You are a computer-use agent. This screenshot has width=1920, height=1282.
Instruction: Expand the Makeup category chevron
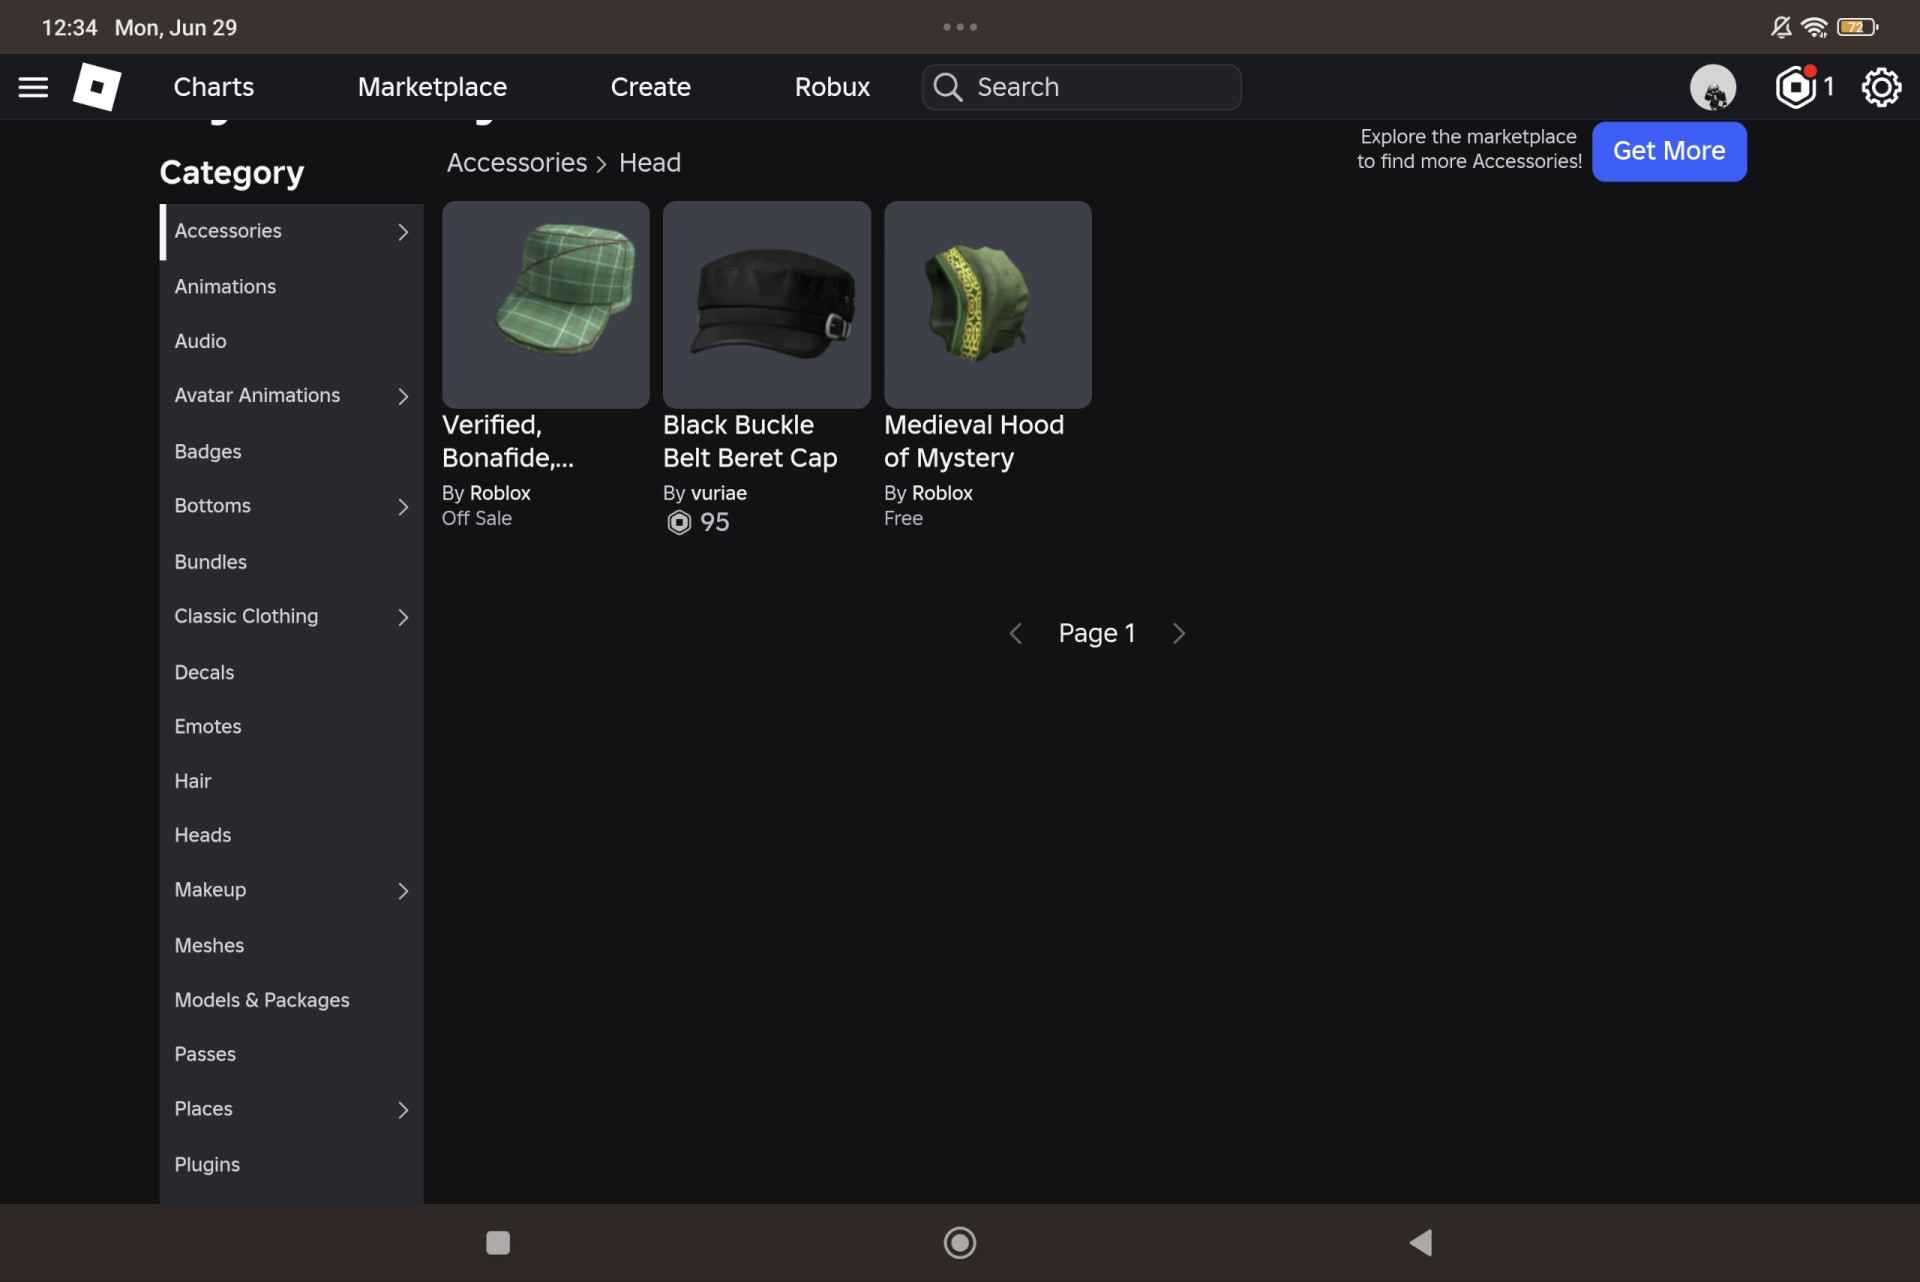click(x=403, y=891)
